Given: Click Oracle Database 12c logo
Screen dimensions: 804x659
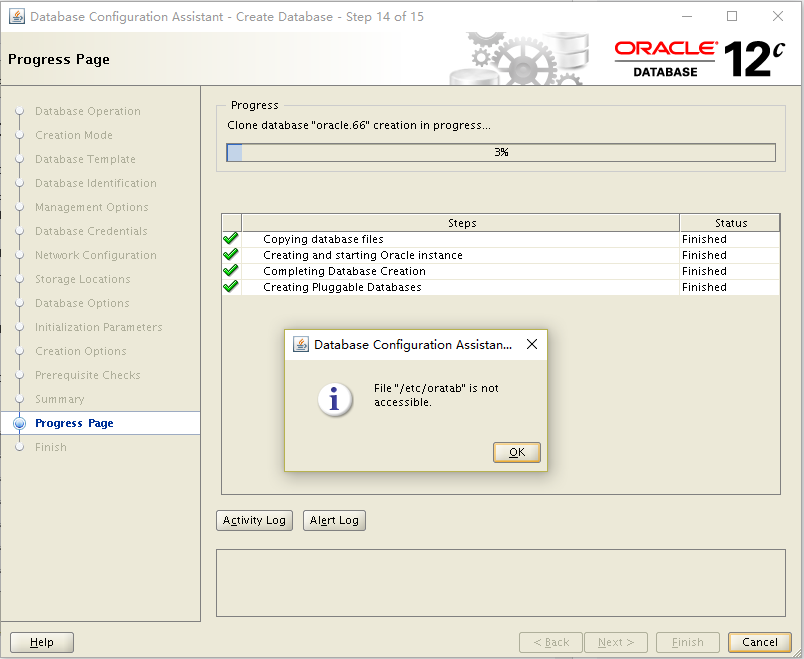Looking at the screenshot, I should tap(699, 59).
